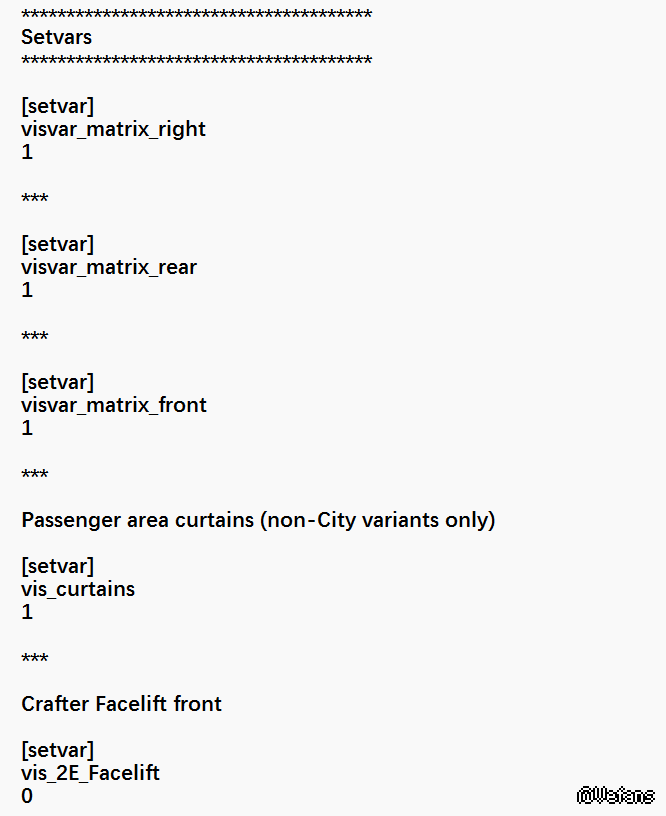The width and height of the screenshot is (666, 816).
Task: Click the [setvar] tag above visvar_matrix_right
Action: point(57,106)
